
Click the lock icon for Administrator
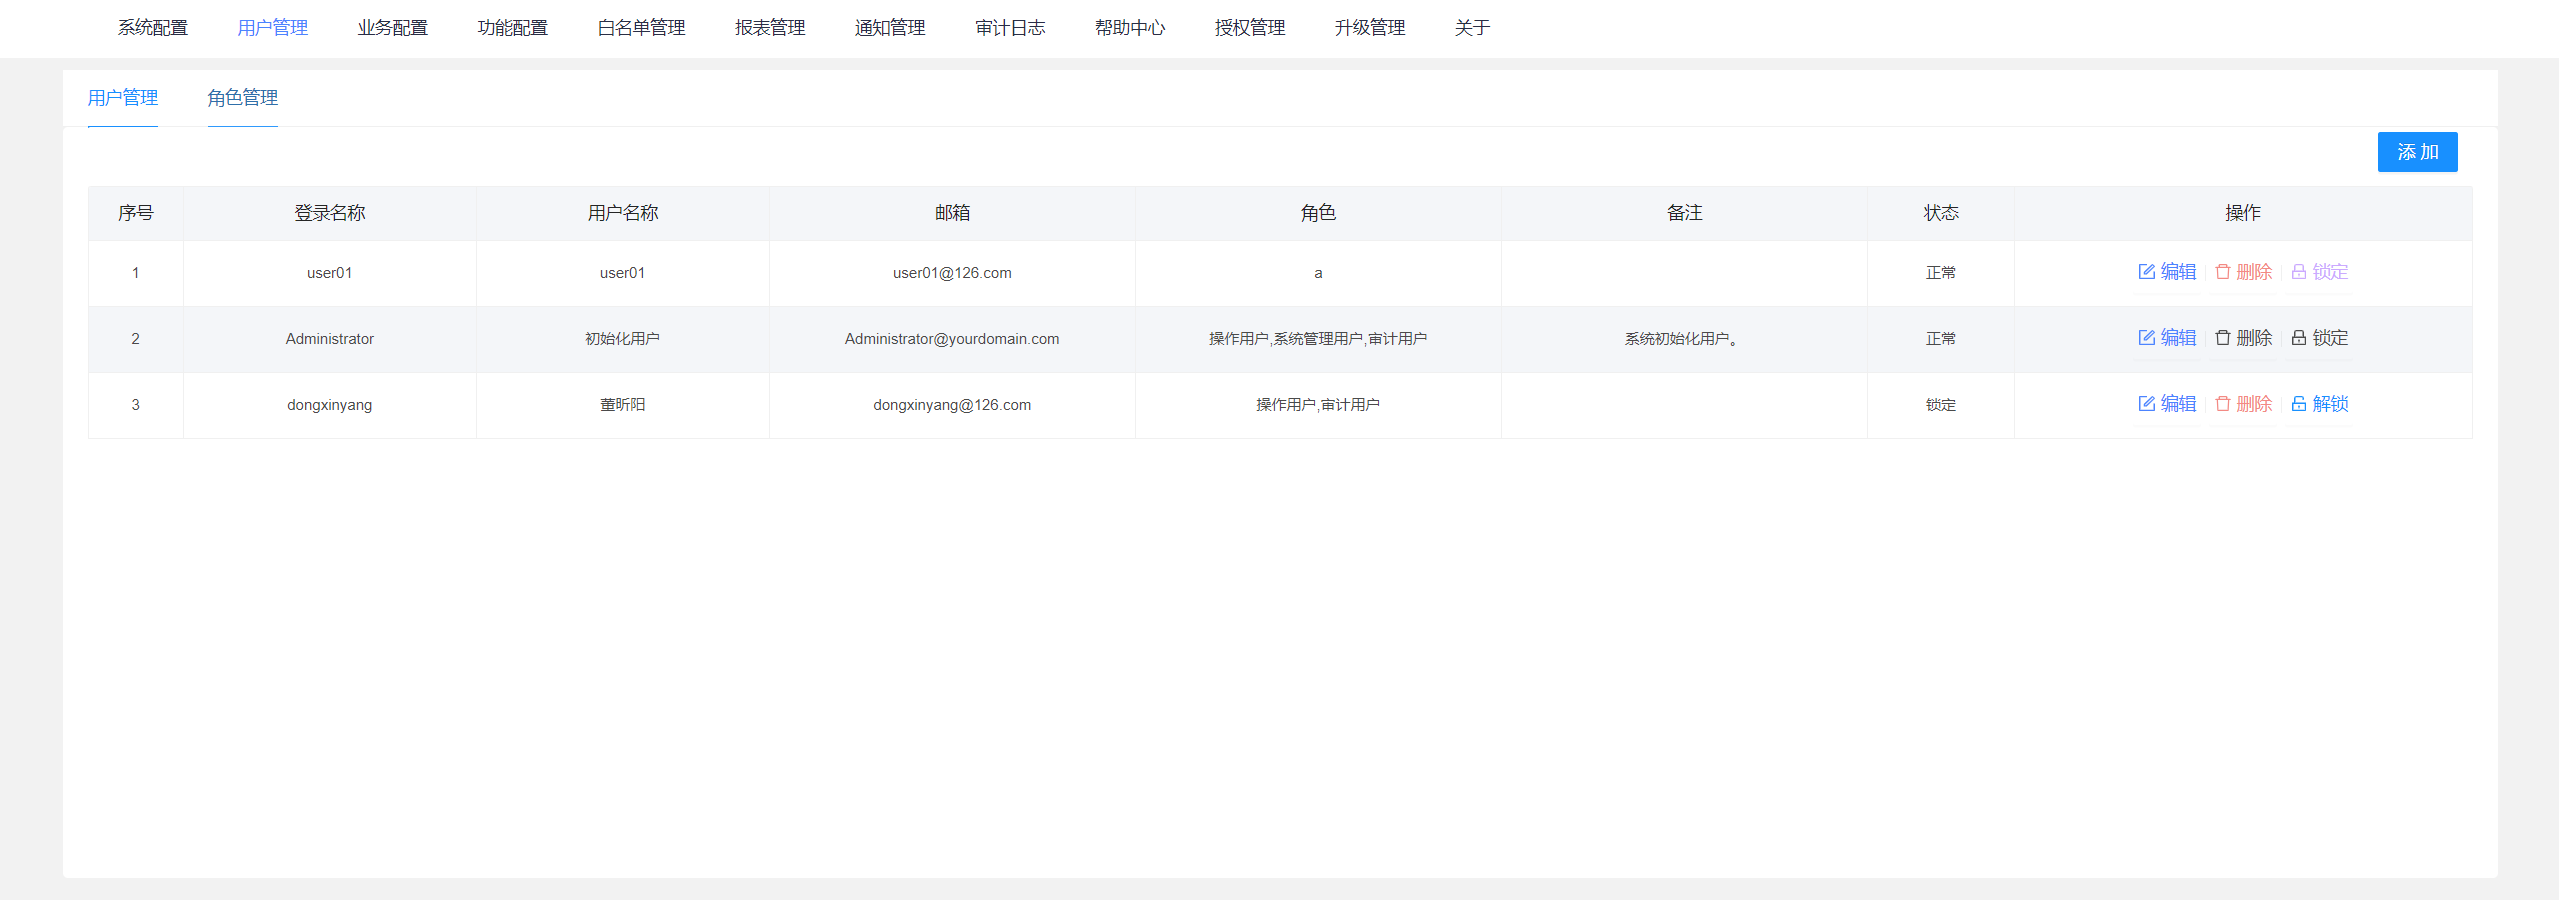[x=2298, y=338]
